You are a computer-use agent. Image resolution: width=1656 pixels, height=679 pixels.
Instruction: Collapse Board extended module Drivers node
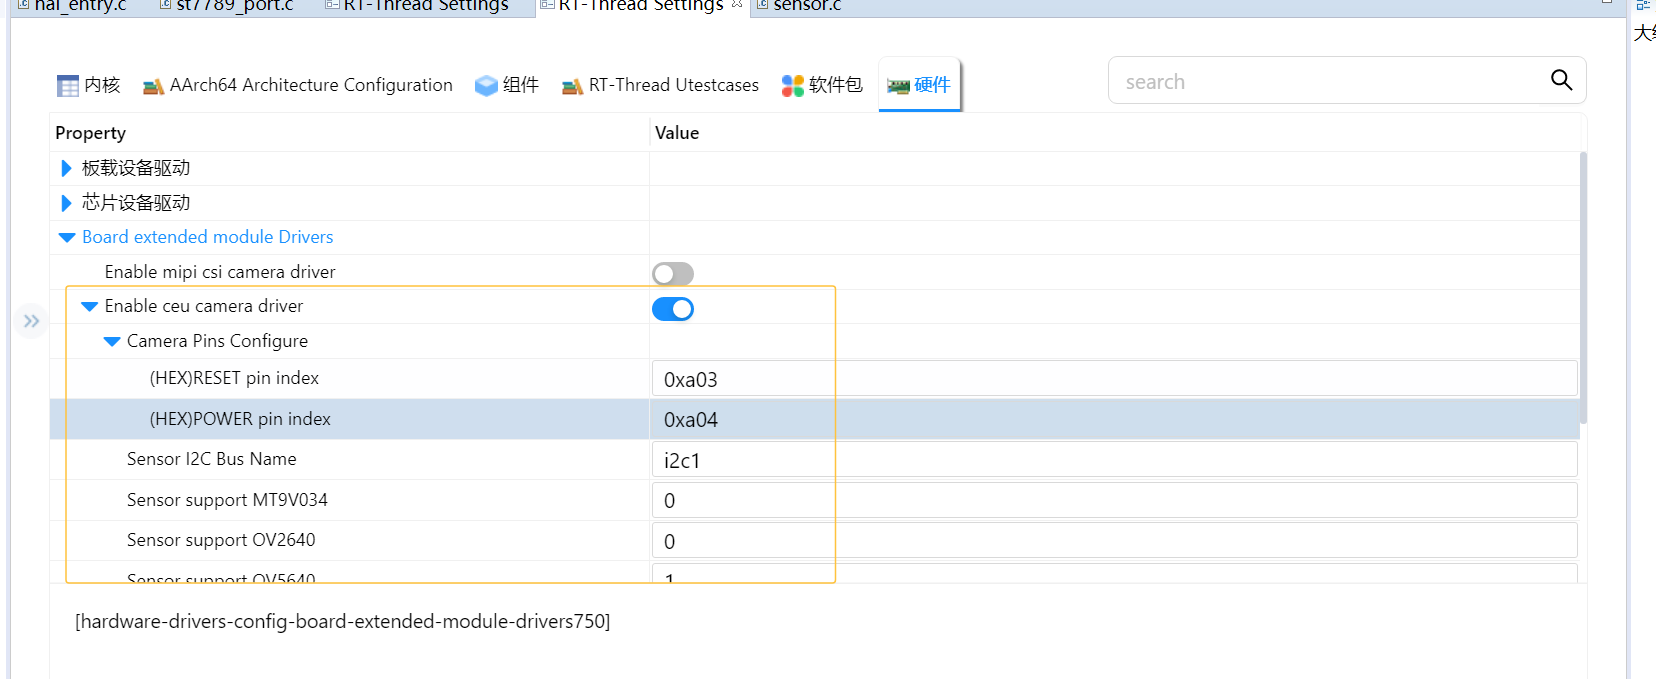point(67,238)
